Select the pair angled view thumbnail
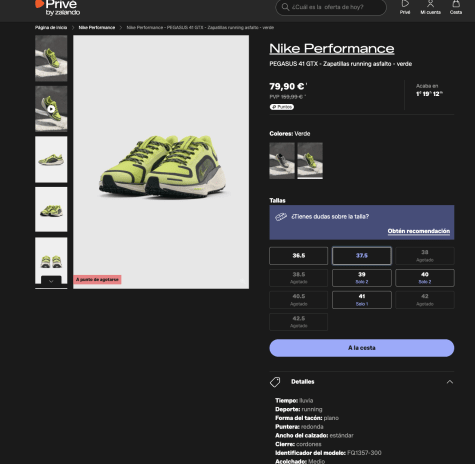 coord(51,210)
